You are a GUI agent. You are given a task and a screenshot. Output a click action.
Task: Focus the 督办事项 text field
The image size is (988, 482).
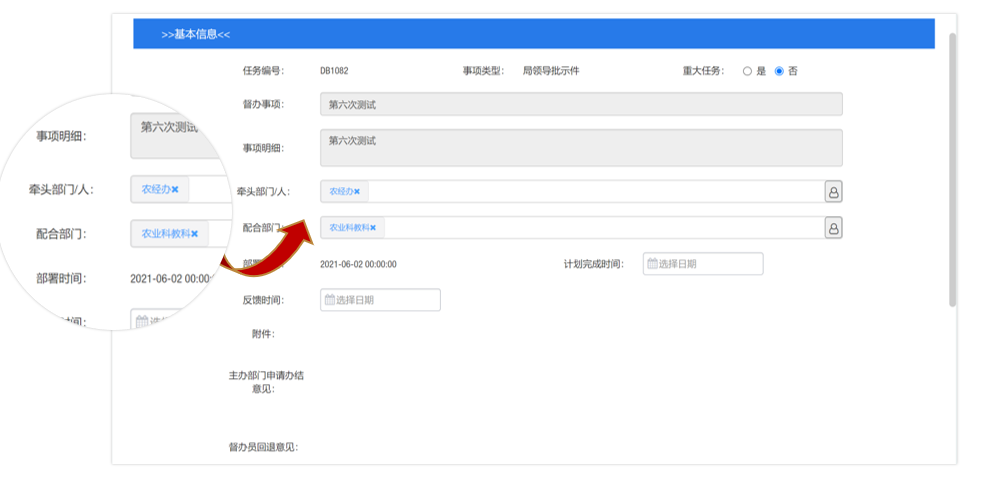click(580, 104)
